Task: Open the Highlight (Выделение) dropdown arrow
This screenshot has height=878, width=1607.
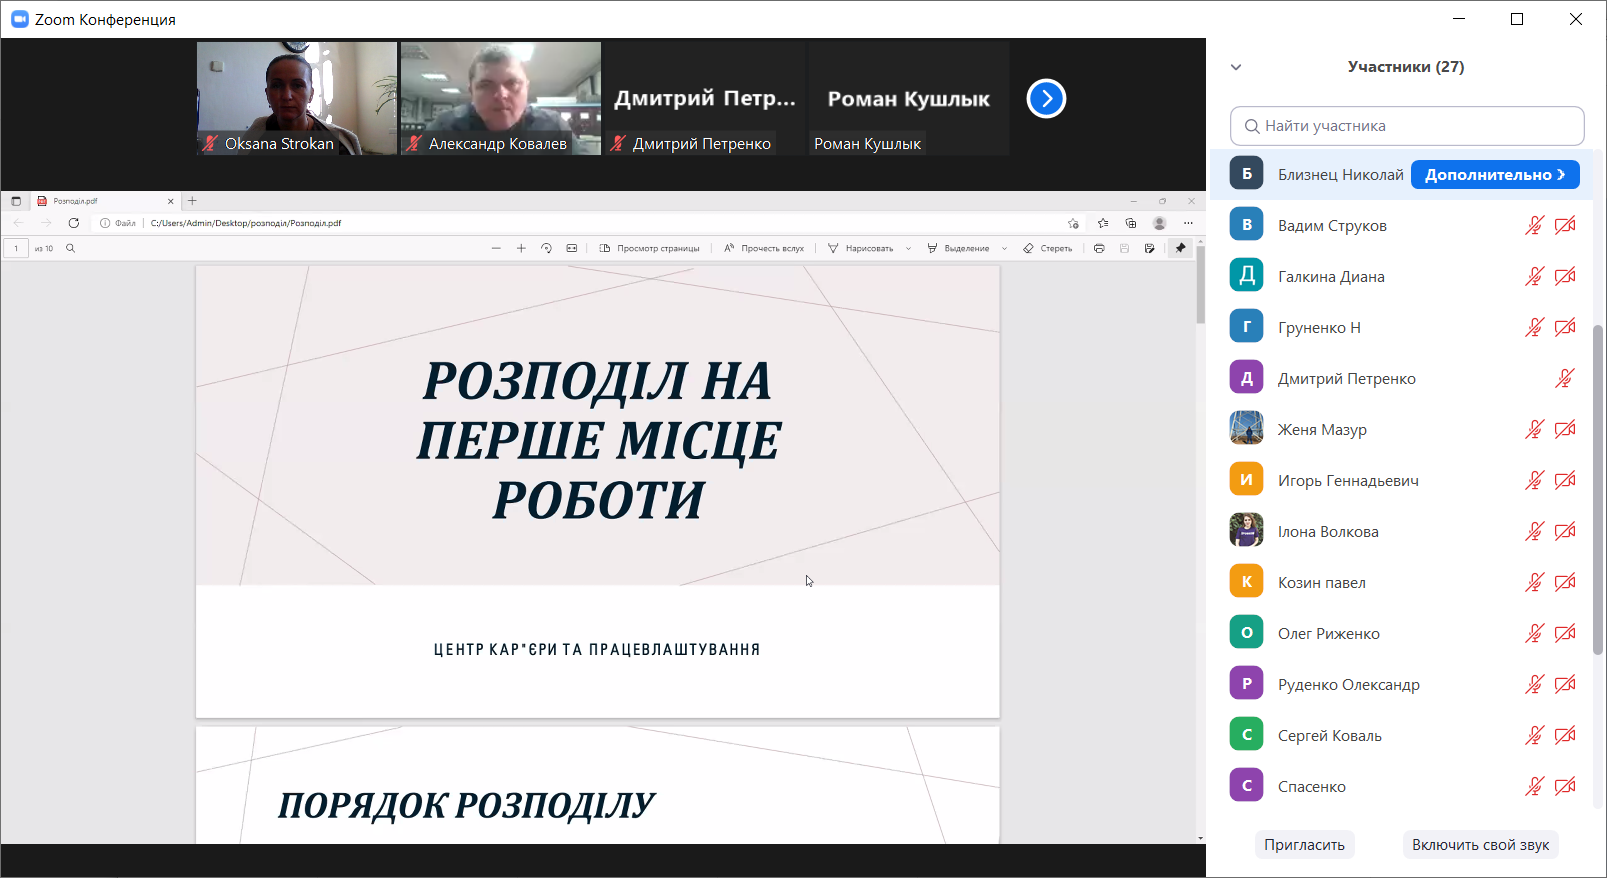Action: pyautogui.click(x=1004, y=249)
